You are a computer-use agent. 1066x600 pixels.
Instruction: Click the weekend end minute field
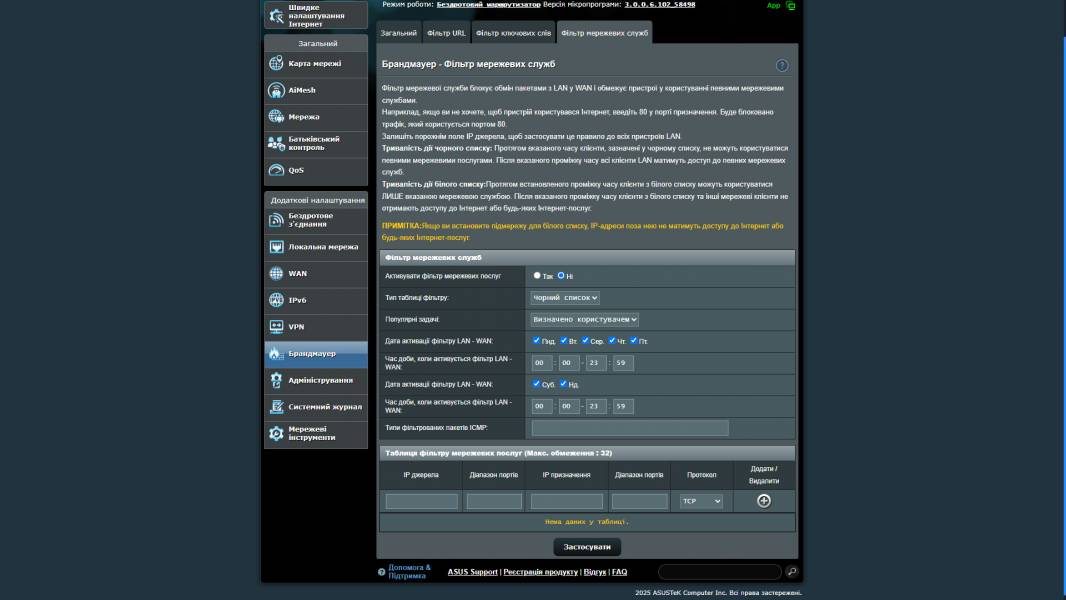(623, 406)
